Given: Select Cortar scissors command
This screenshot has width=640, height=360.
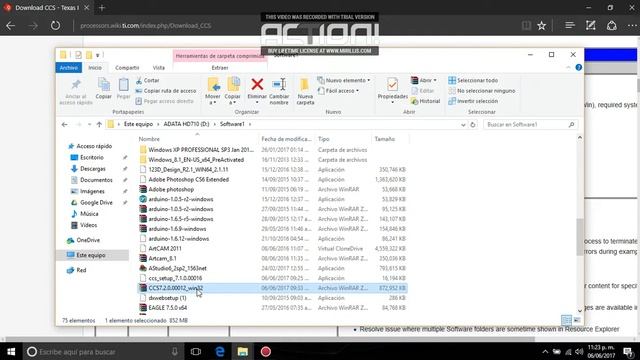Looking at the screenshot, I should click(x=148, y=80).
